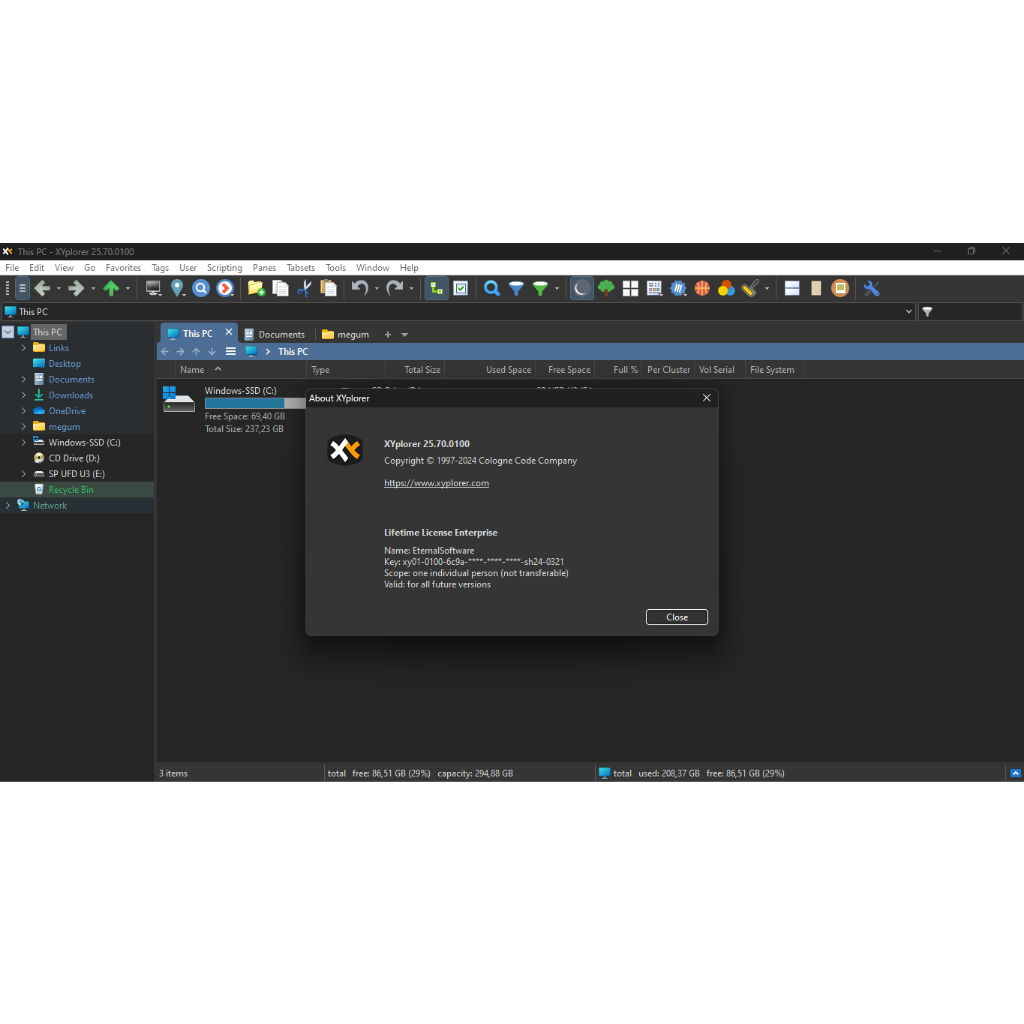The height and width of the screenshot is (1024, 1024).
Task: Switch to the Documents tab
Action: pos(275,334)
